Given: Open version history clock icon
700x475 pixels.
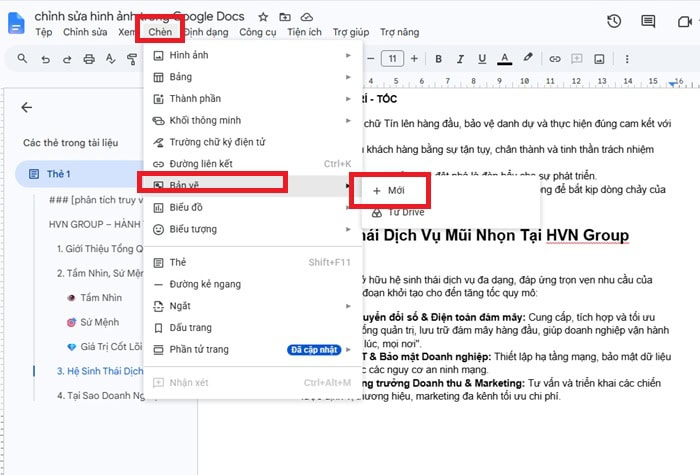Looking at the screenshot, I should pos(614,21).
